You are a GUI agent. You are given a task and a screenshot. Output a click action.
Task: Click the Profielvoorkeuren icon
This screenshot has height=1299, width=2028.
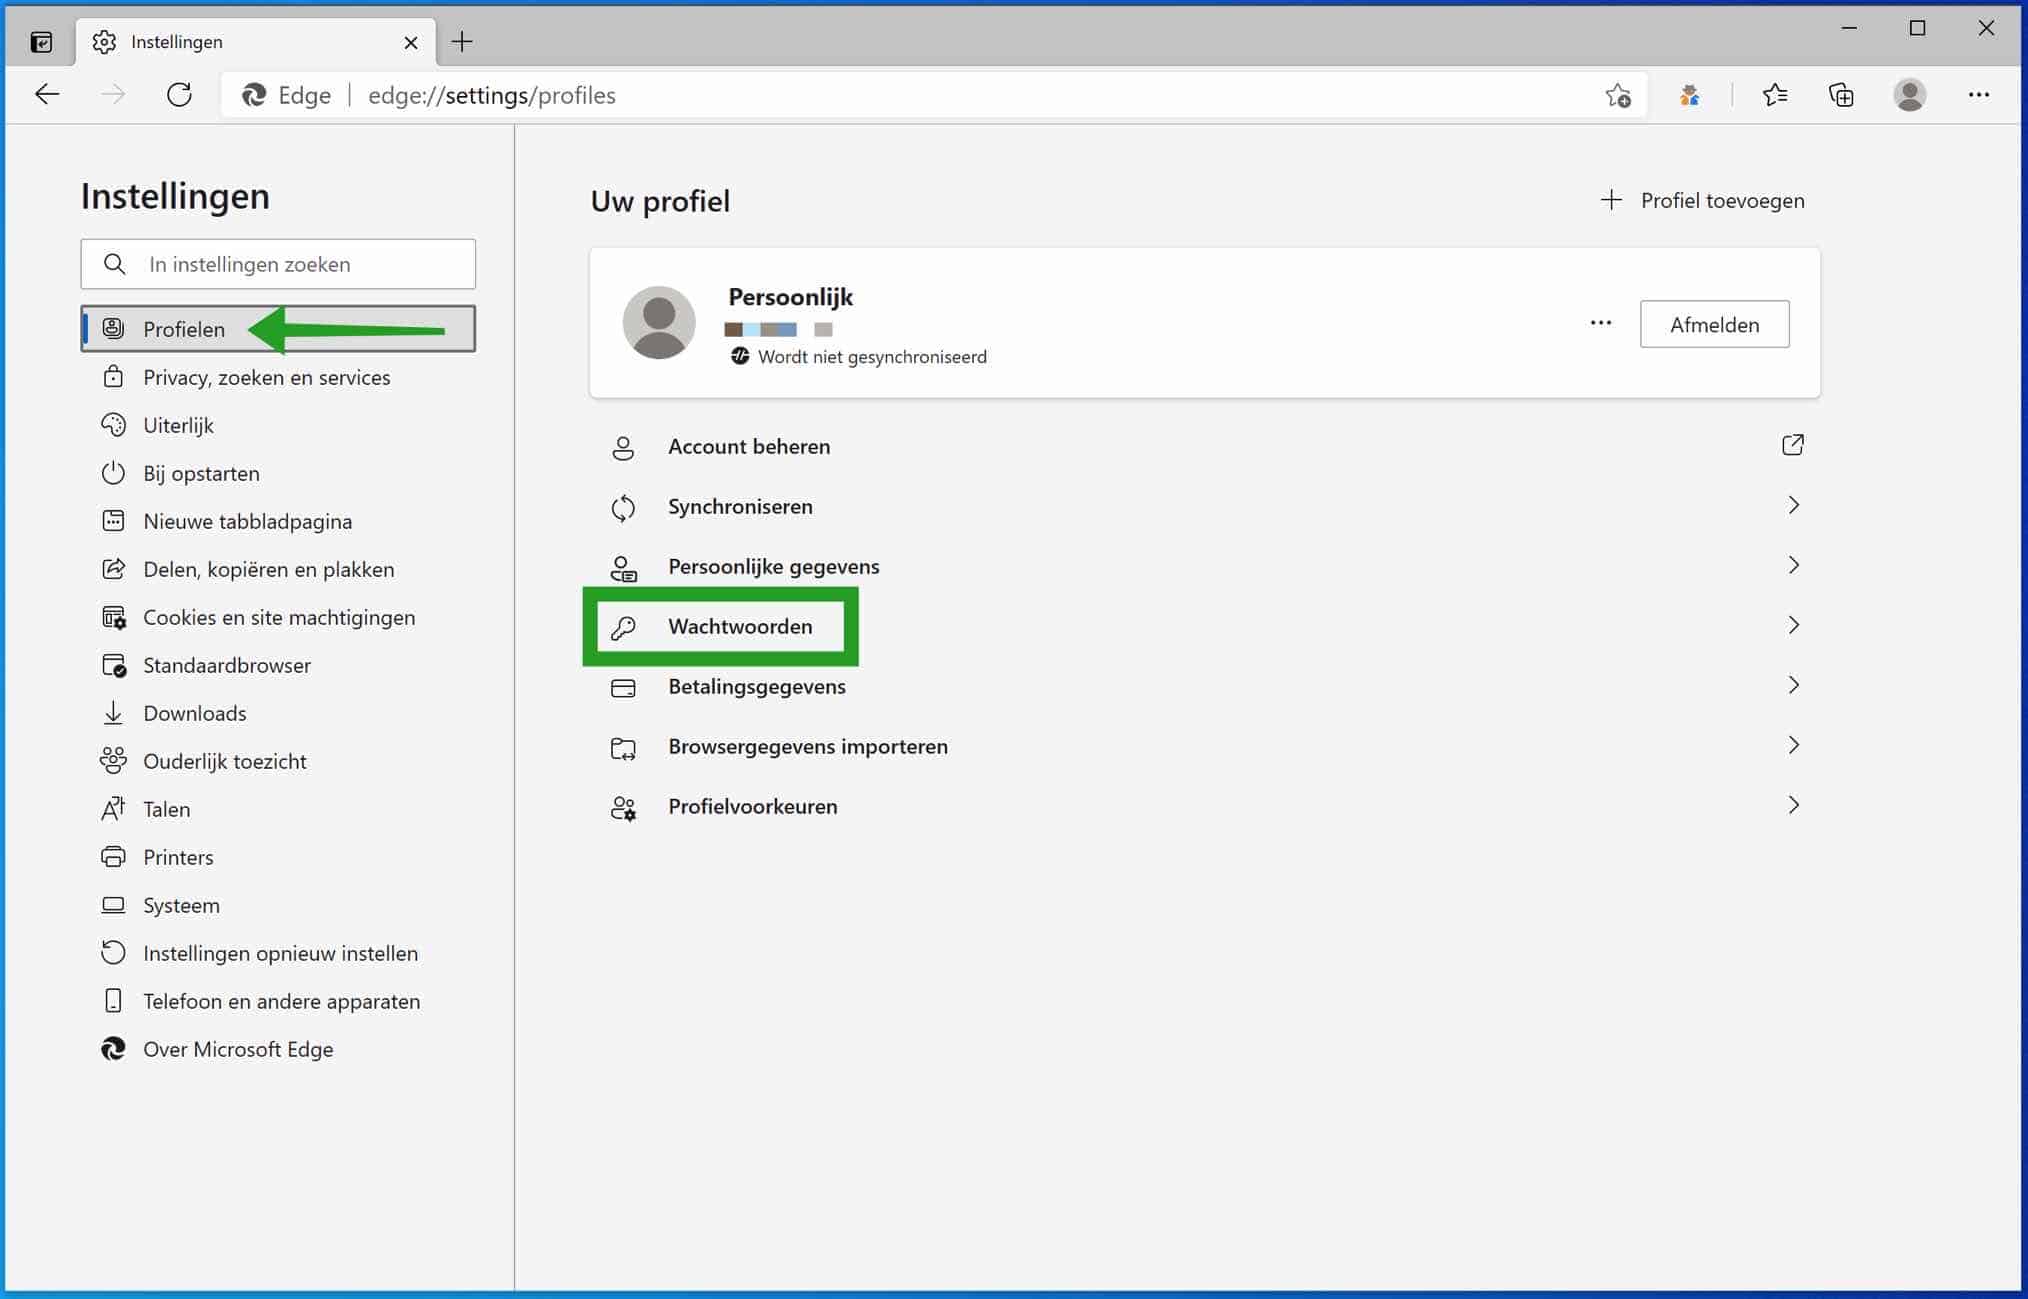(x=622, y=807)
